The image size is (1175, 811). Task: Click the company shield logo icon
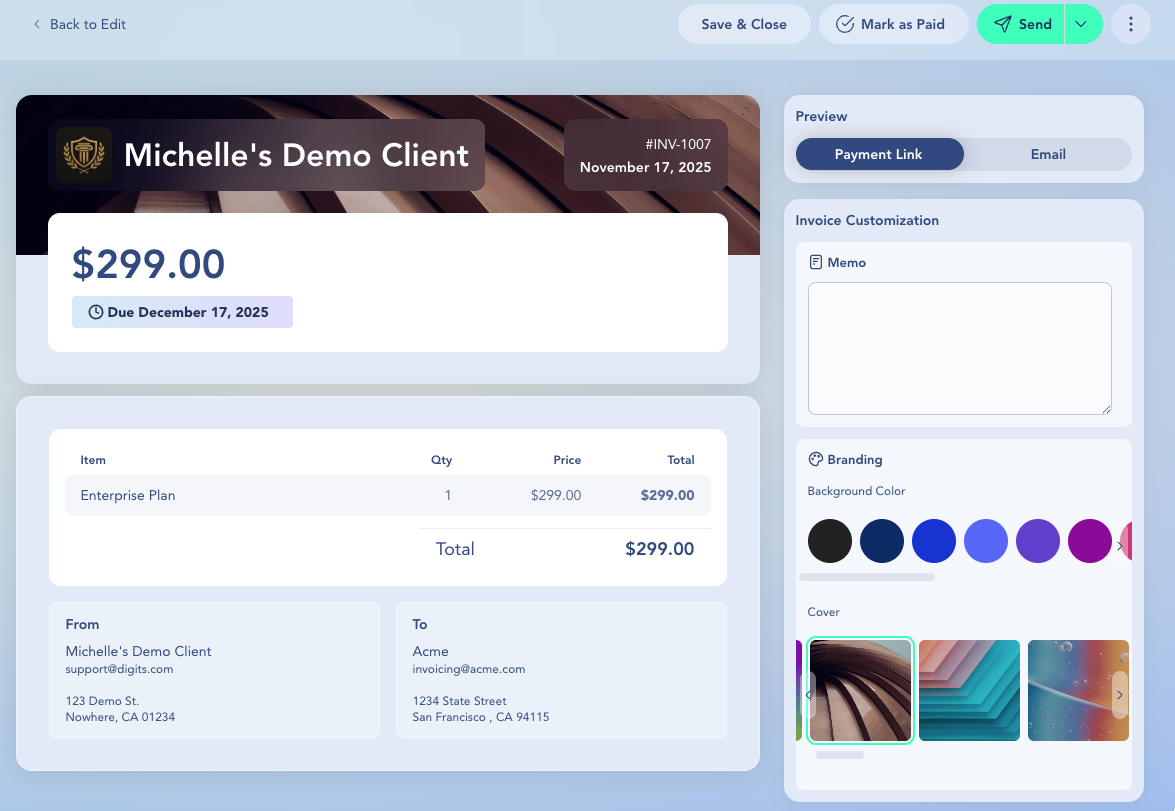84,155
